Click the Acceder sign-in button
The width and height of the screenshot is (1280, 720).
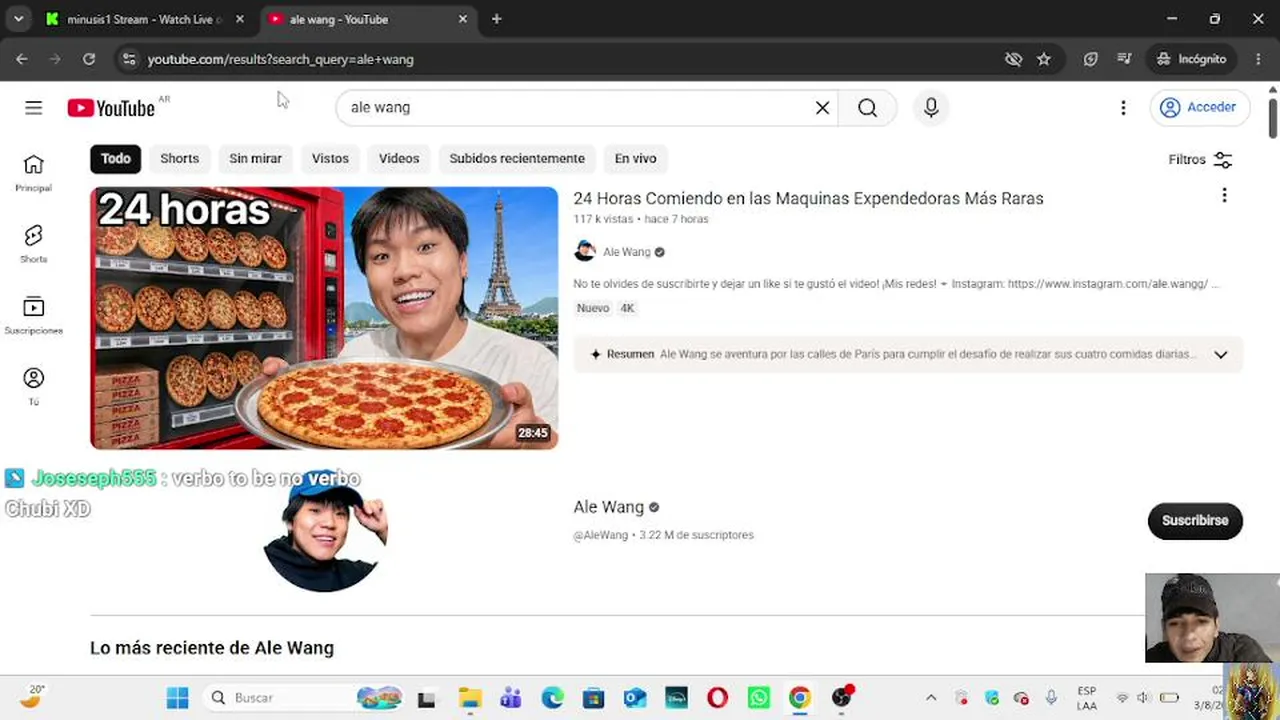point(1200,108)
